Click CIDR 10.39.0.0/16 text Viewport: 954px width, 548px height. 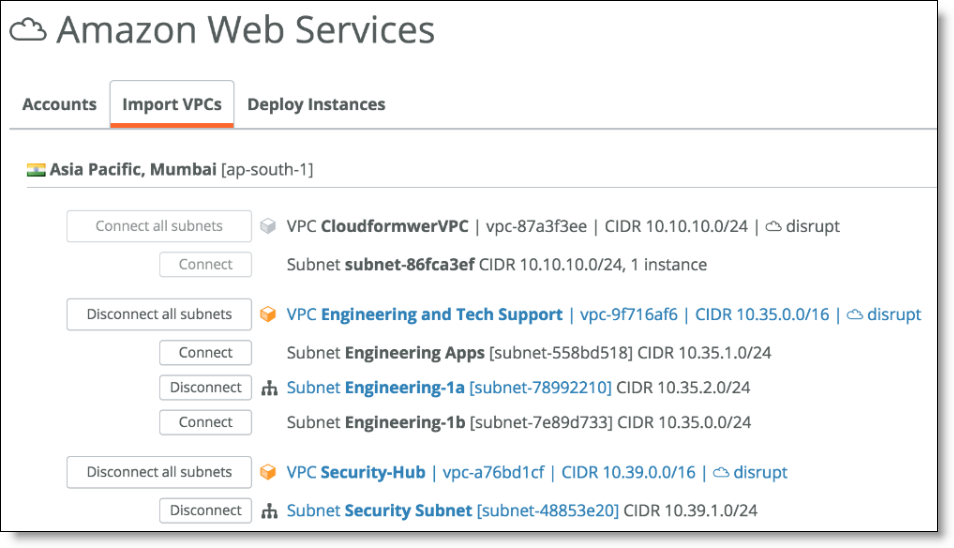(628, 472)
